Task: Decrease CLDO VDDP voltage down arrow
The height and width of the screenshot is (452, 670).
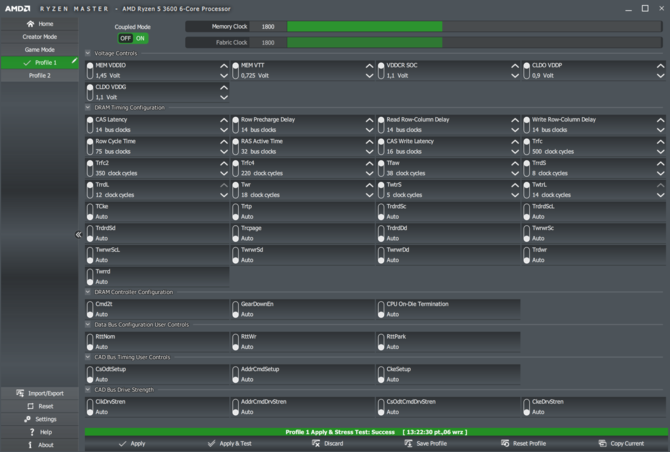Action: click(x=661, y=76)
